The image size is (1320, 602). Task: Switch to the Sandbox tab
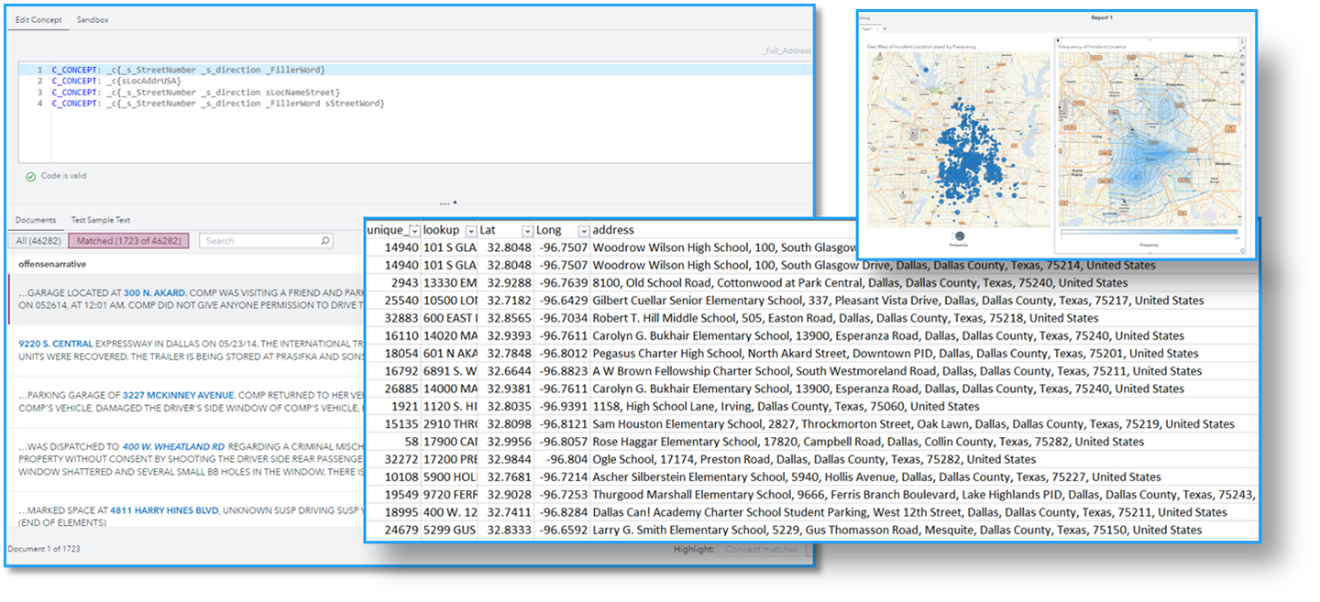(93, 19)
